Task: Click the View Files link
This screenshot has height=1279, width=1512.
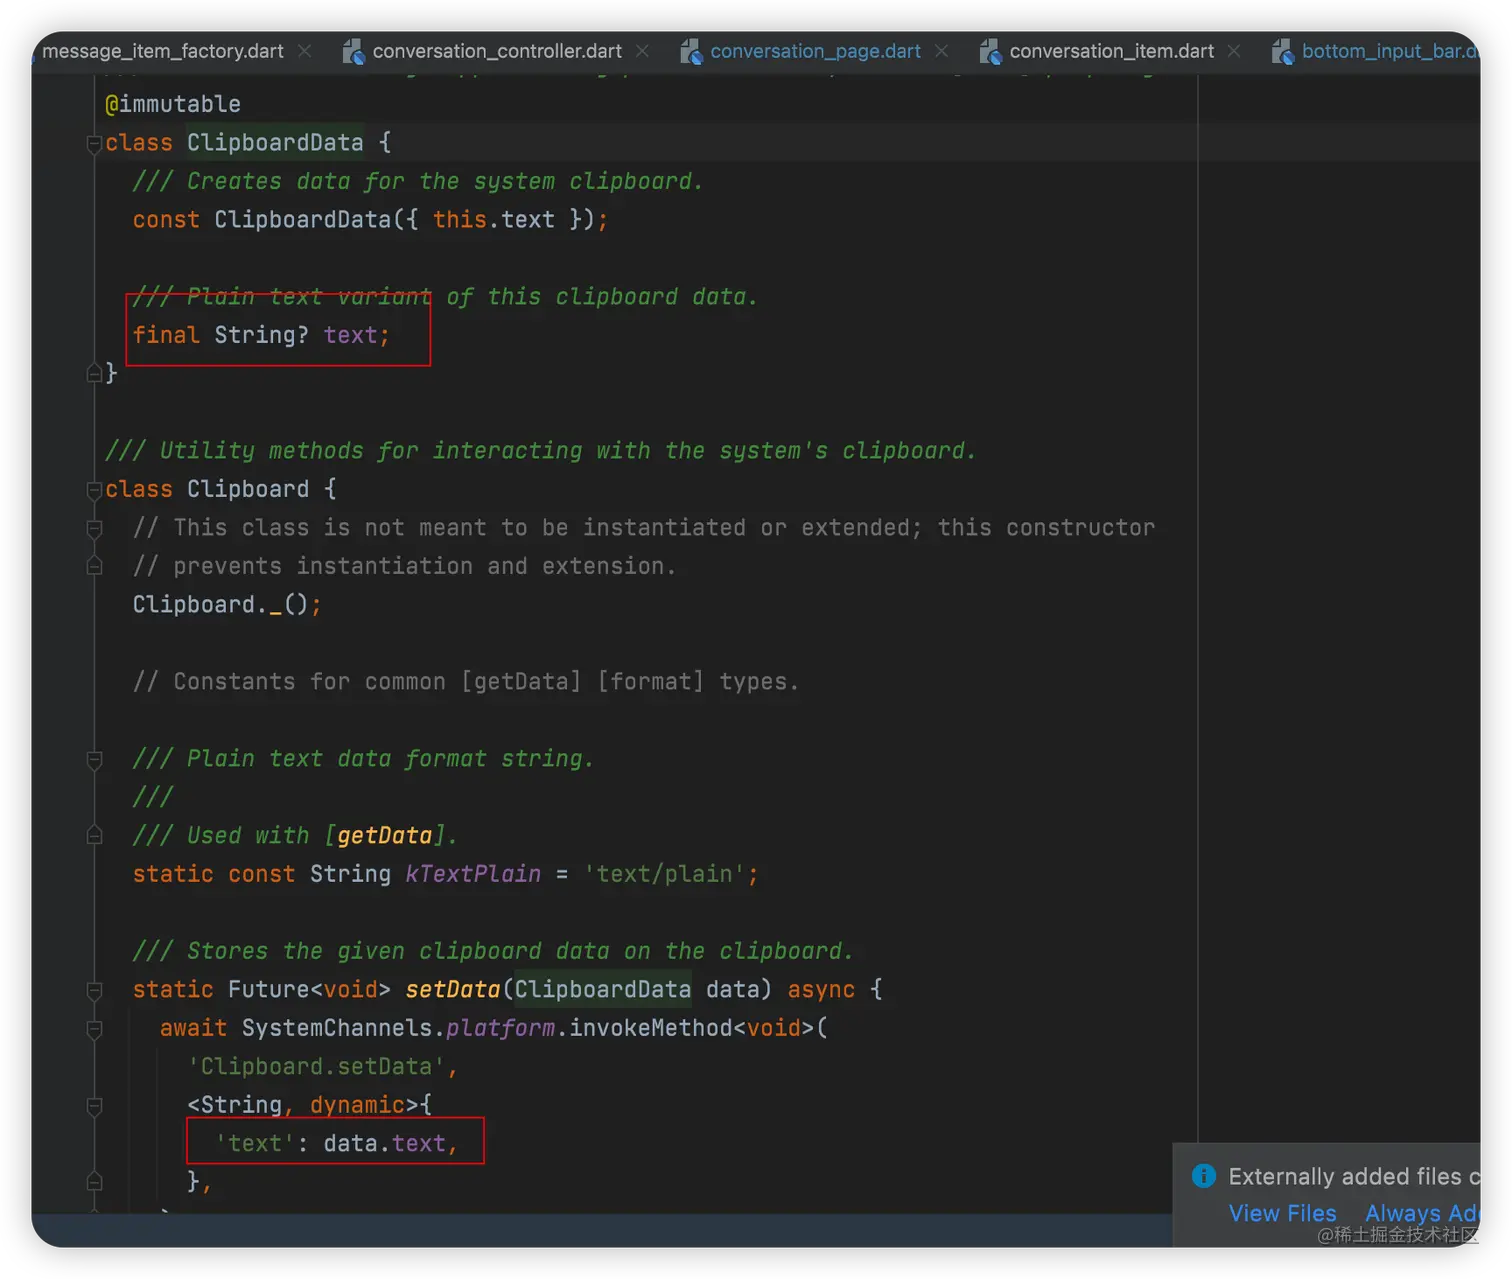Action: coord(1282,1213)
